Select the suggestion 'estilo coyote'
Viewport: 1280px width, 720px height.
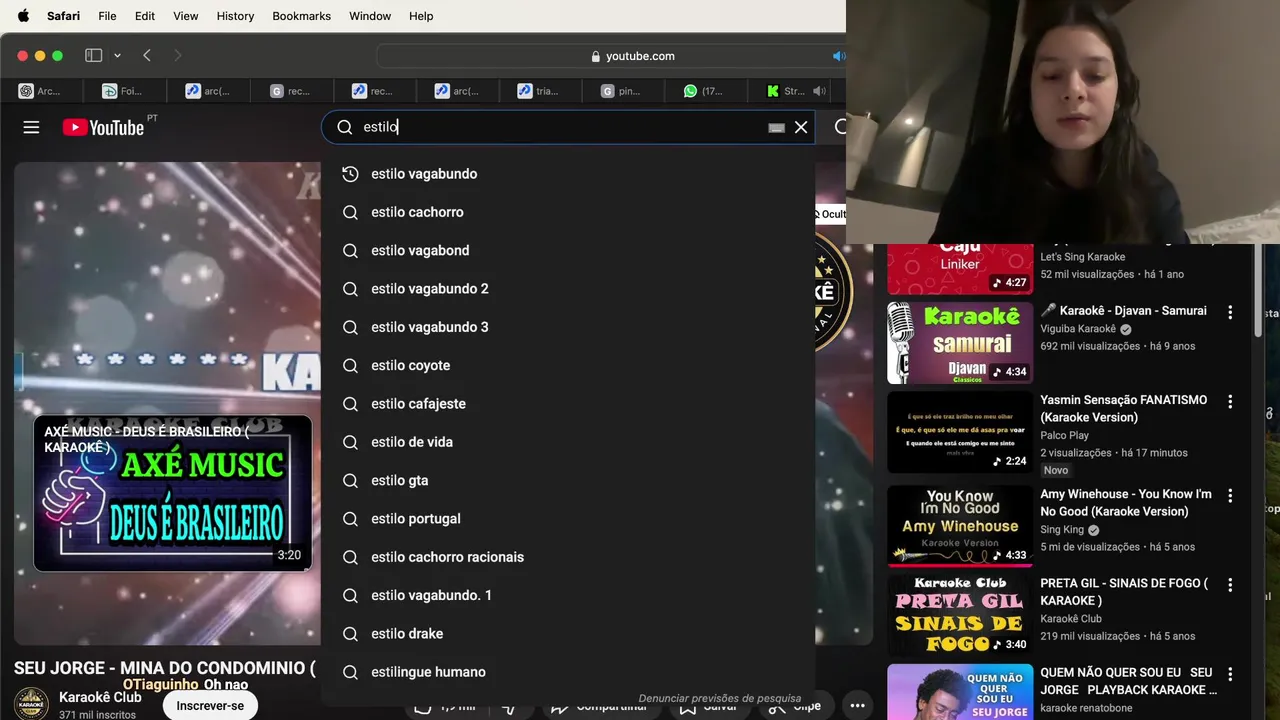(x=568, y=365)
